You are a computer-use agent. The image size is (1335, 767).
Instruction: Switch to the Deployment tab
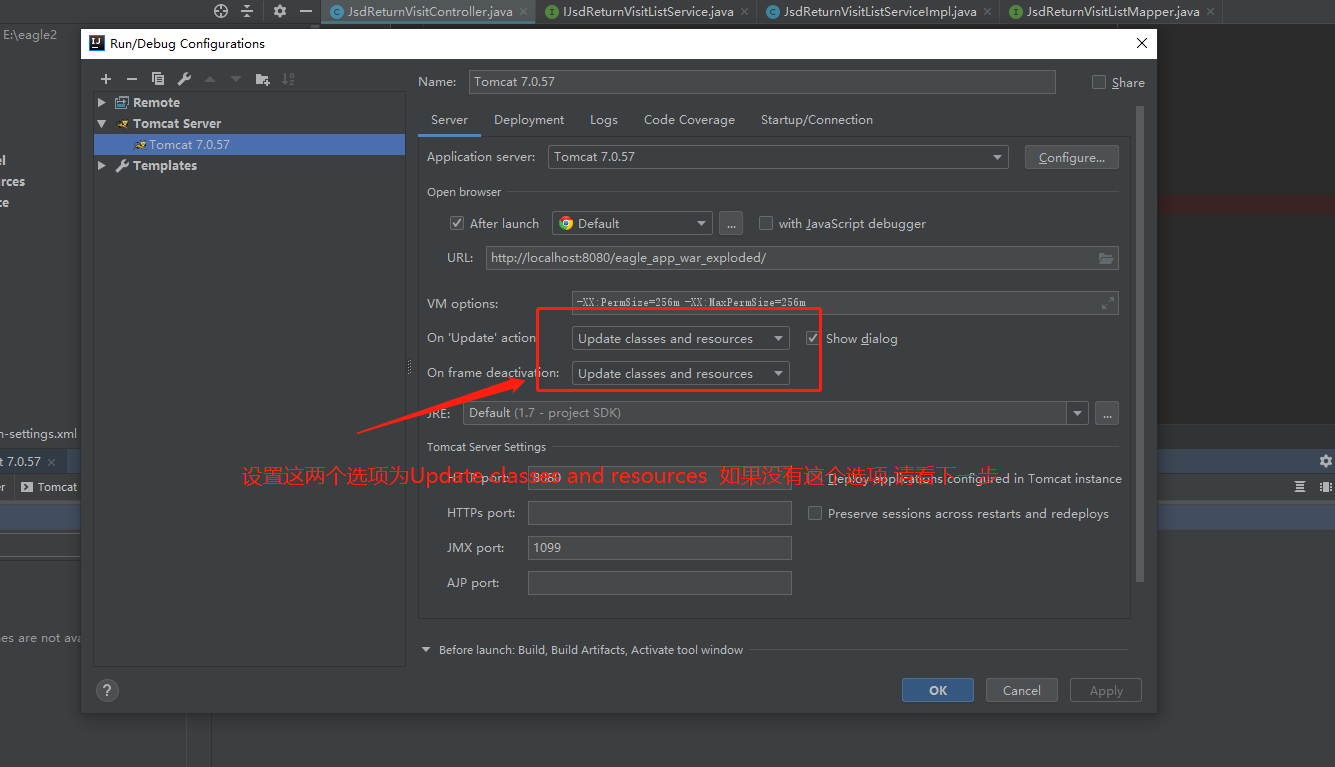coord(529,119)
